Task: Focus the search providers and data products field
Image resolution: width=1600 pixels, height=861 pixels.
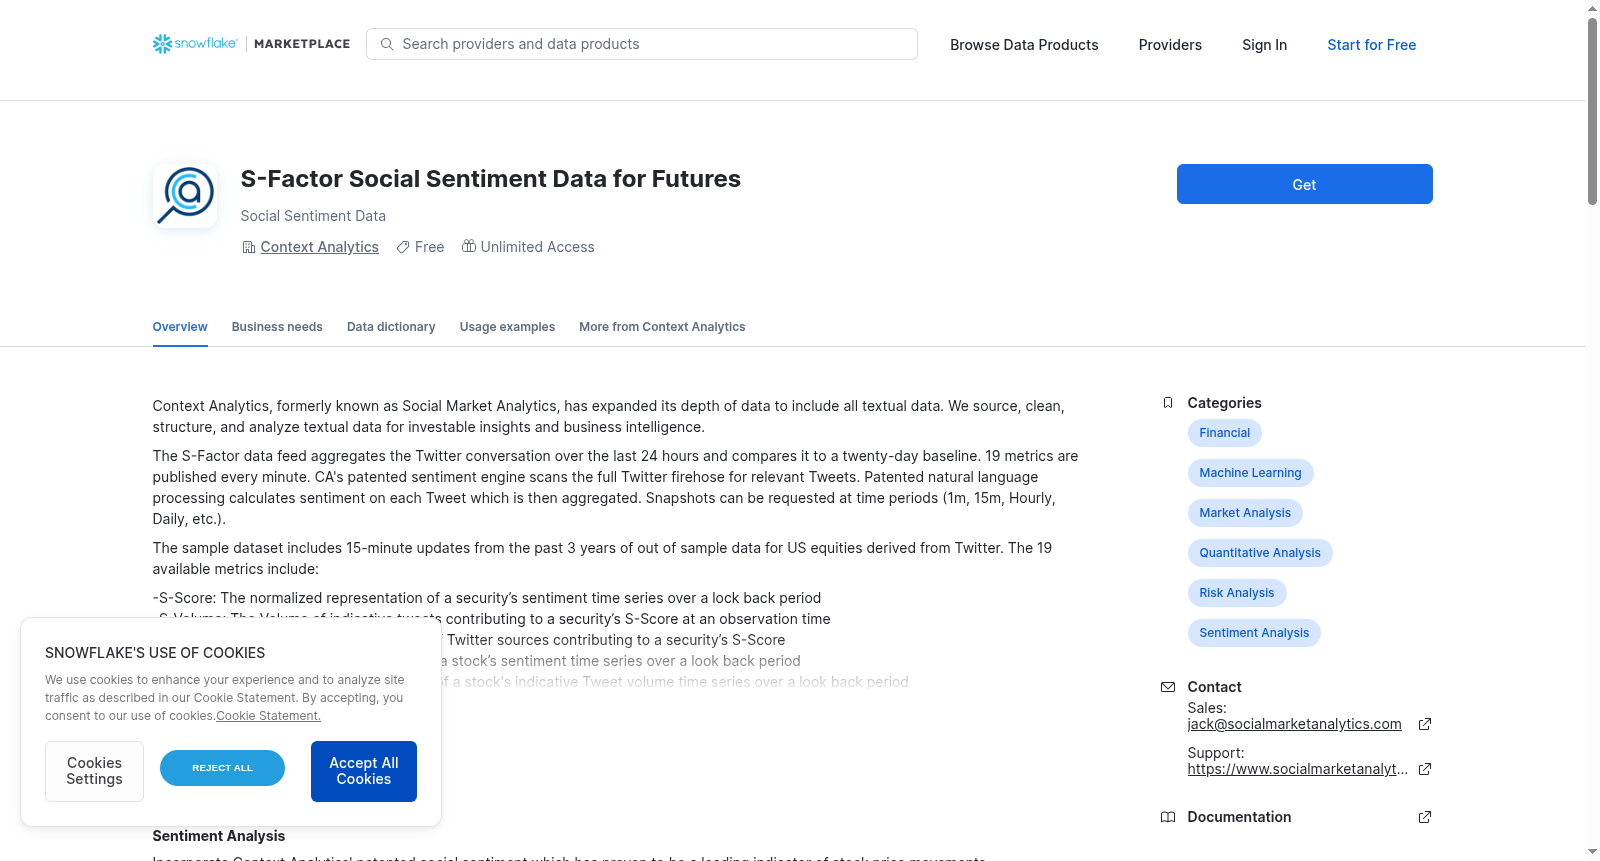Action: (x=642, y=44)
